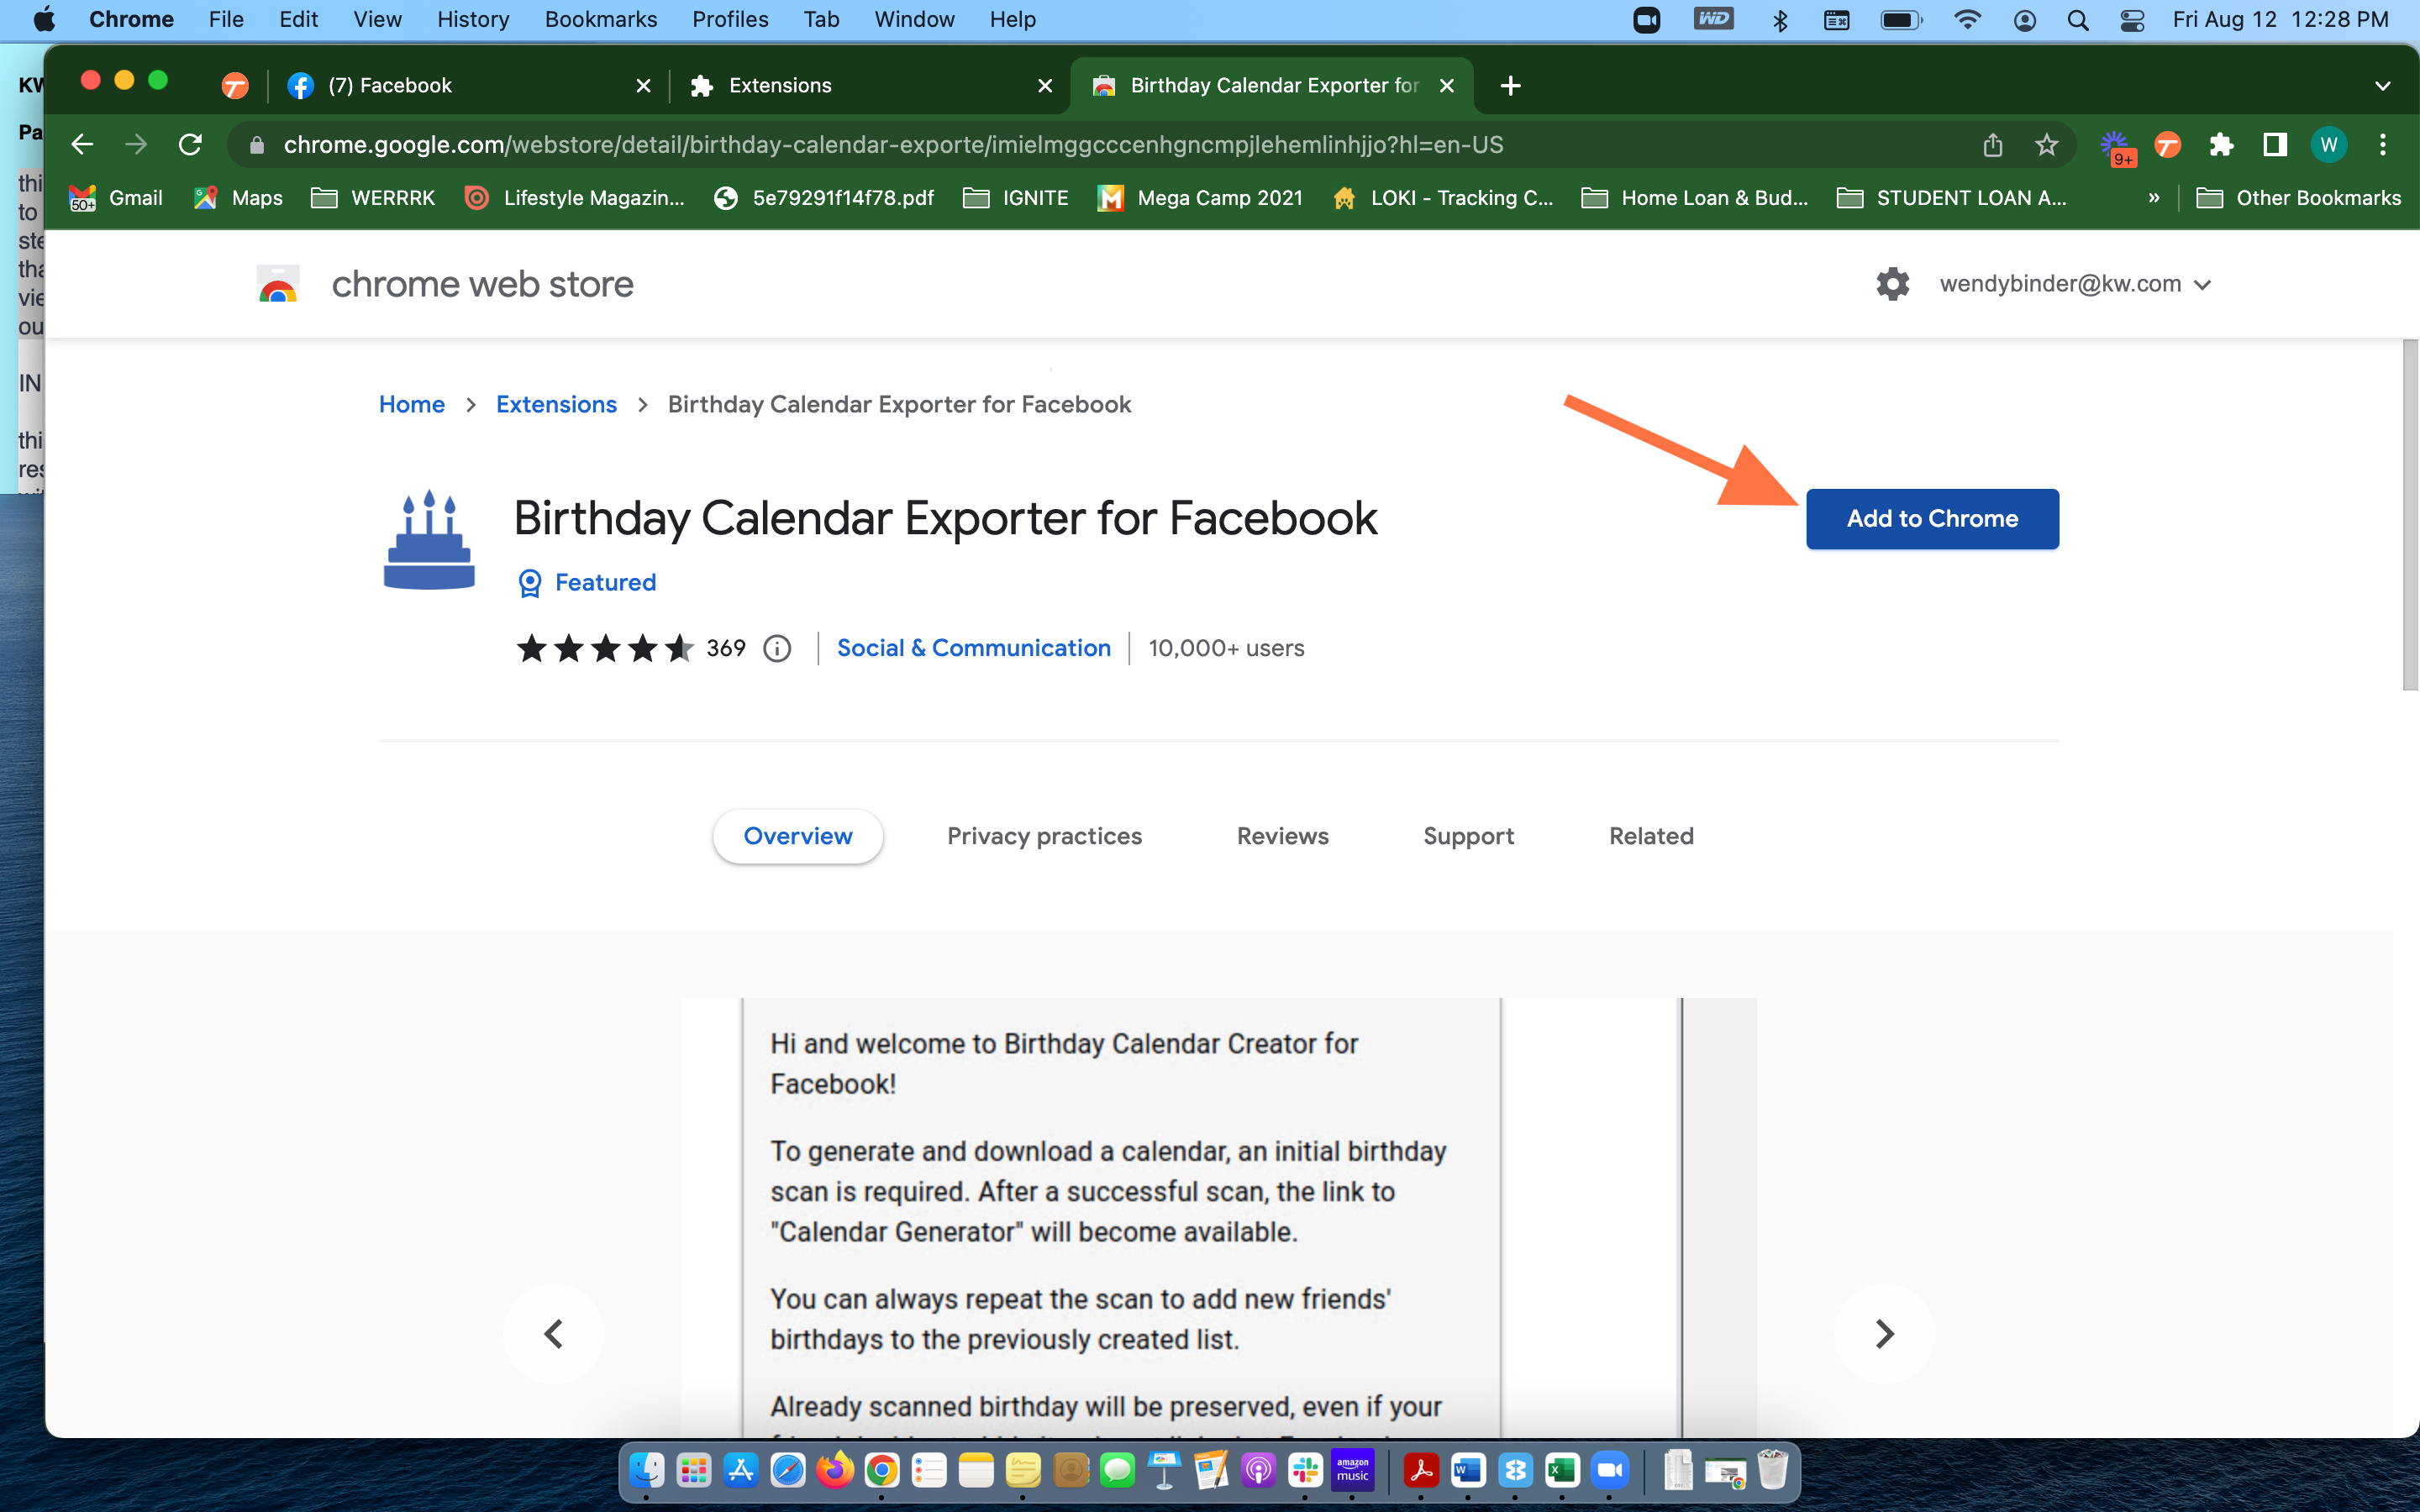Open the History menu in menu bar
The width and height of the screenshot is (2420, 1512).
point(473,20)
